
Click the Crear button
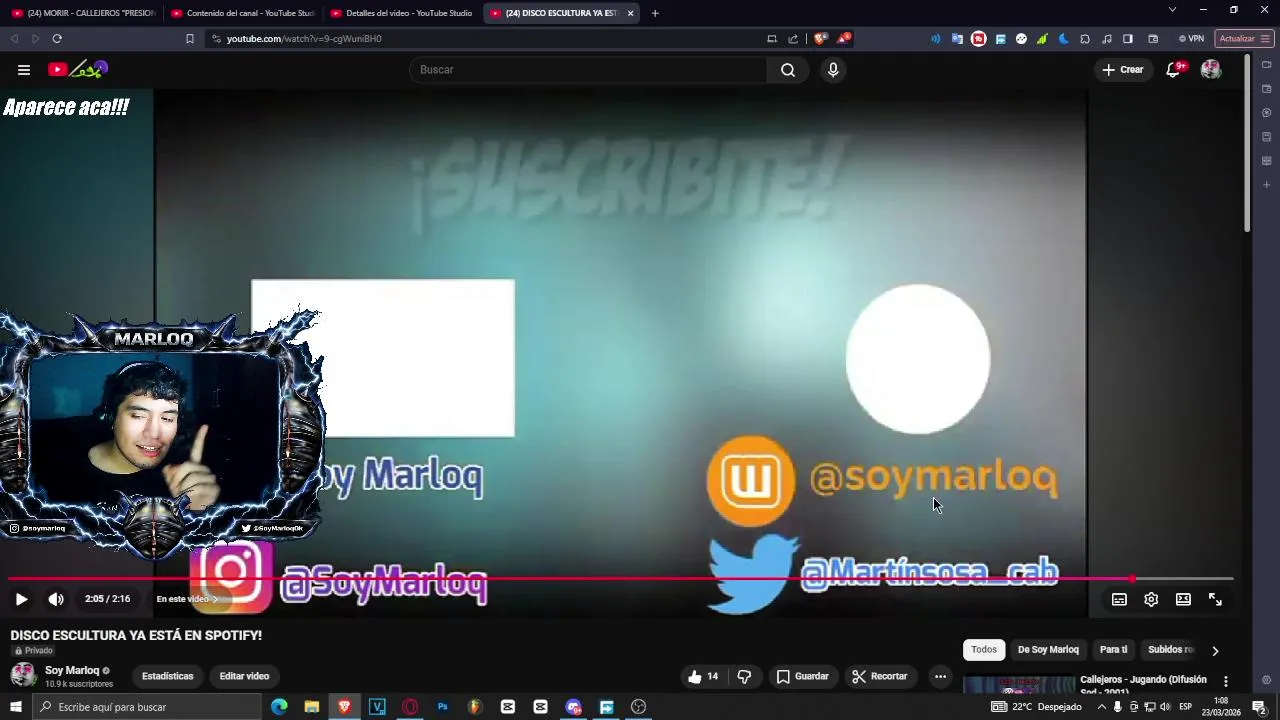1122,70
